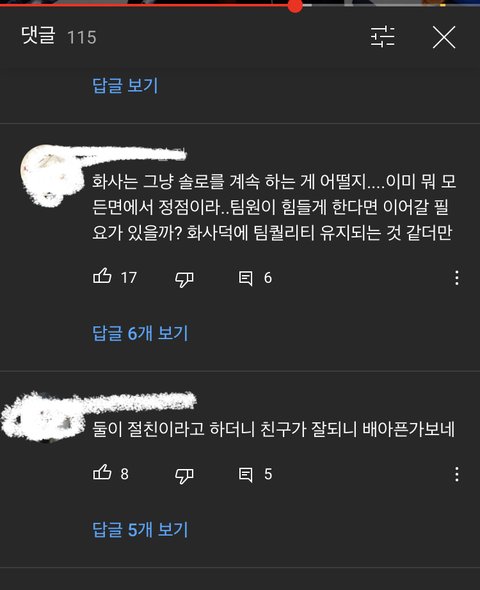Click the 17 like count number
Image resolution: width=480 pixels, height=590 pixels.
pyautogui.click(x=129, y=278)
